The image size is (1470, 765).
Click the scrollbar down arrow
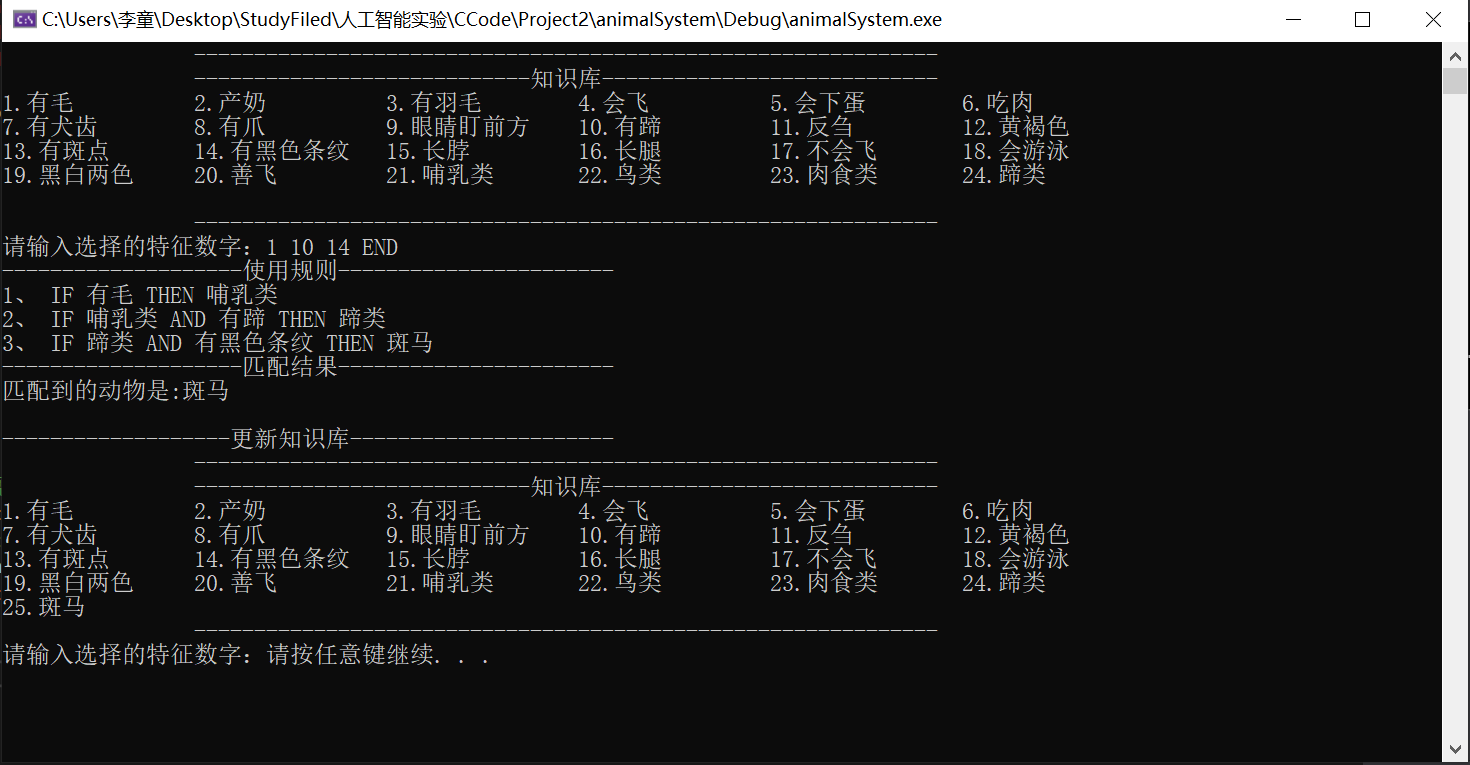pyautogui.click(x=1455, y=749)
